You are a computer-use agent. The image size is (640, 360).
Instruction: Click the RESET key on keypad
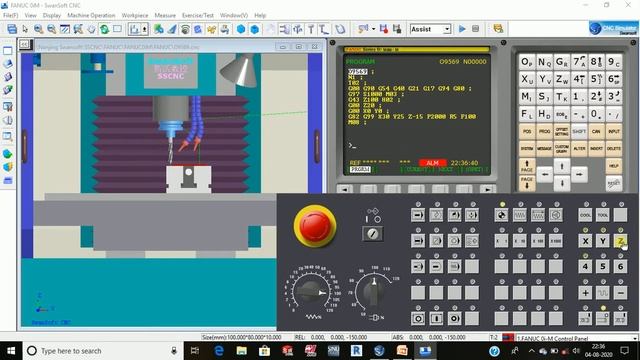[x=614, y=183]
